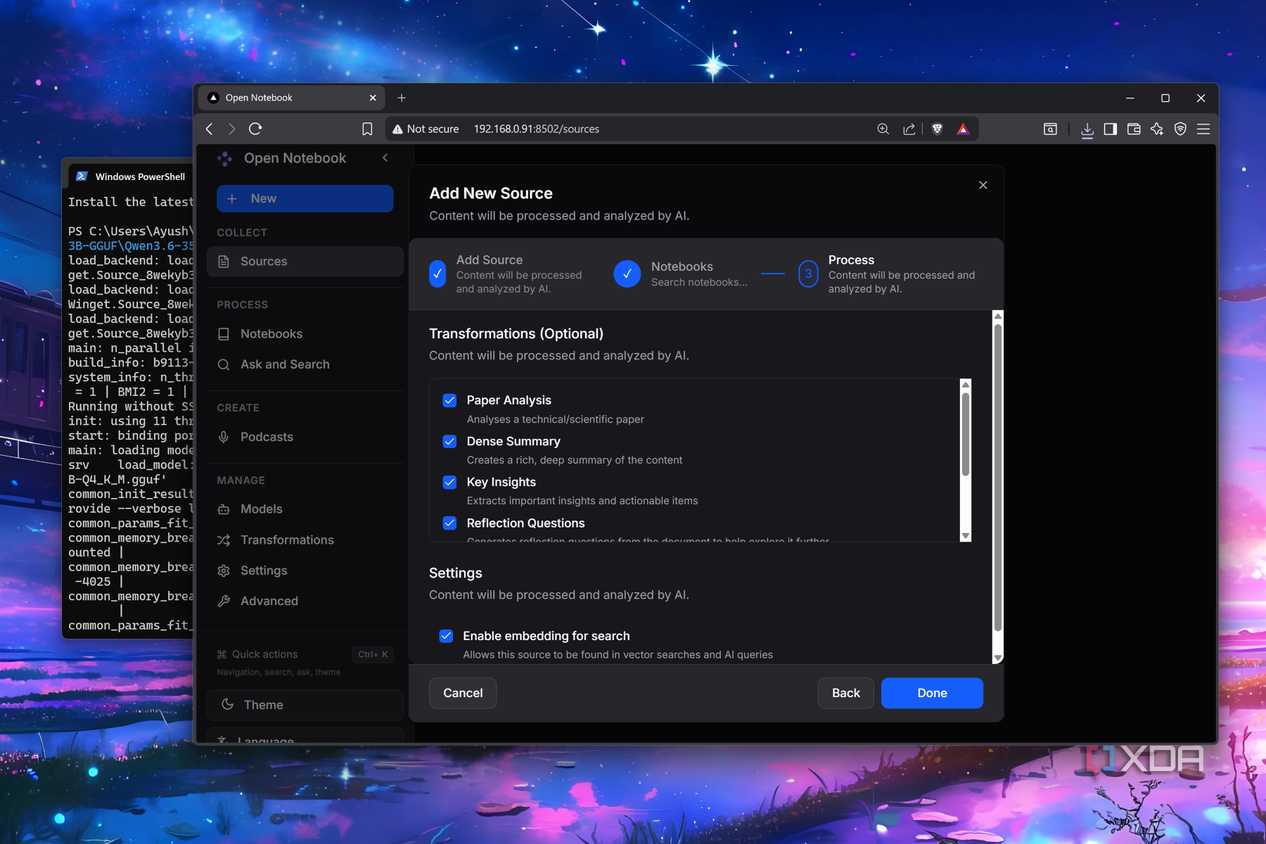The height and width of the screenshot is (844, 1266).
Task: Uncheck Paper Analysis transformation
Action: click(x=450, y=400)
